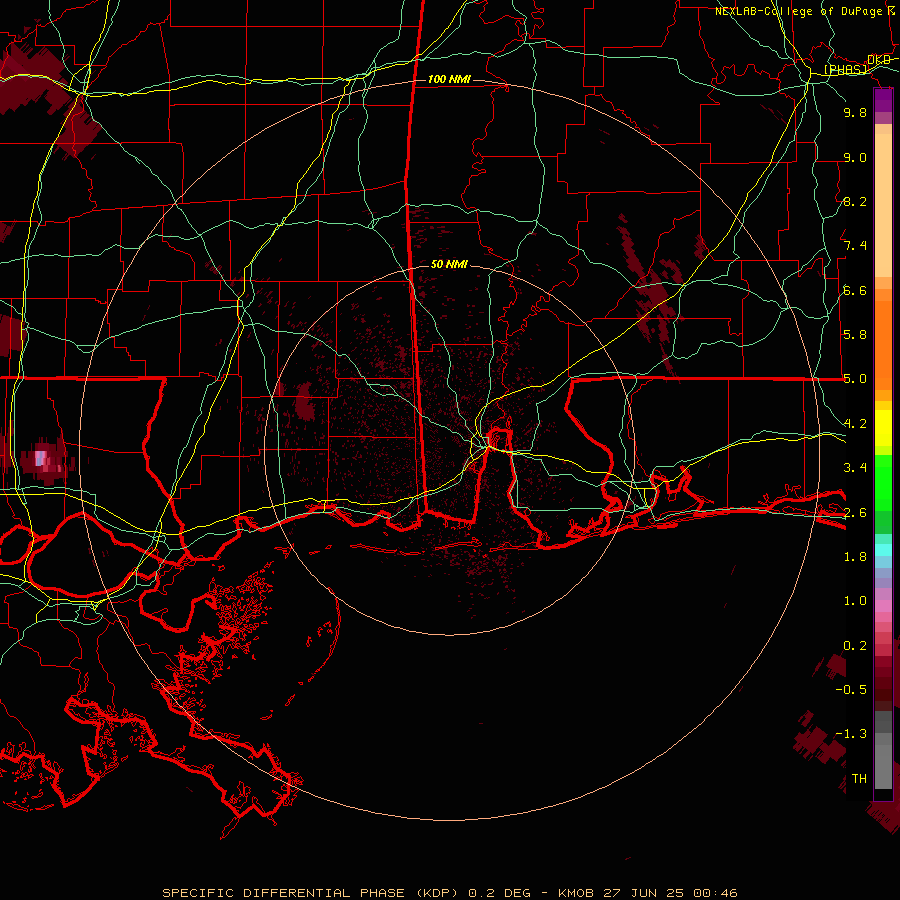Click the 5.0 color scale value
Viewport: 900px width, 900px height.
pyautogui.click(x=855, y=379)
